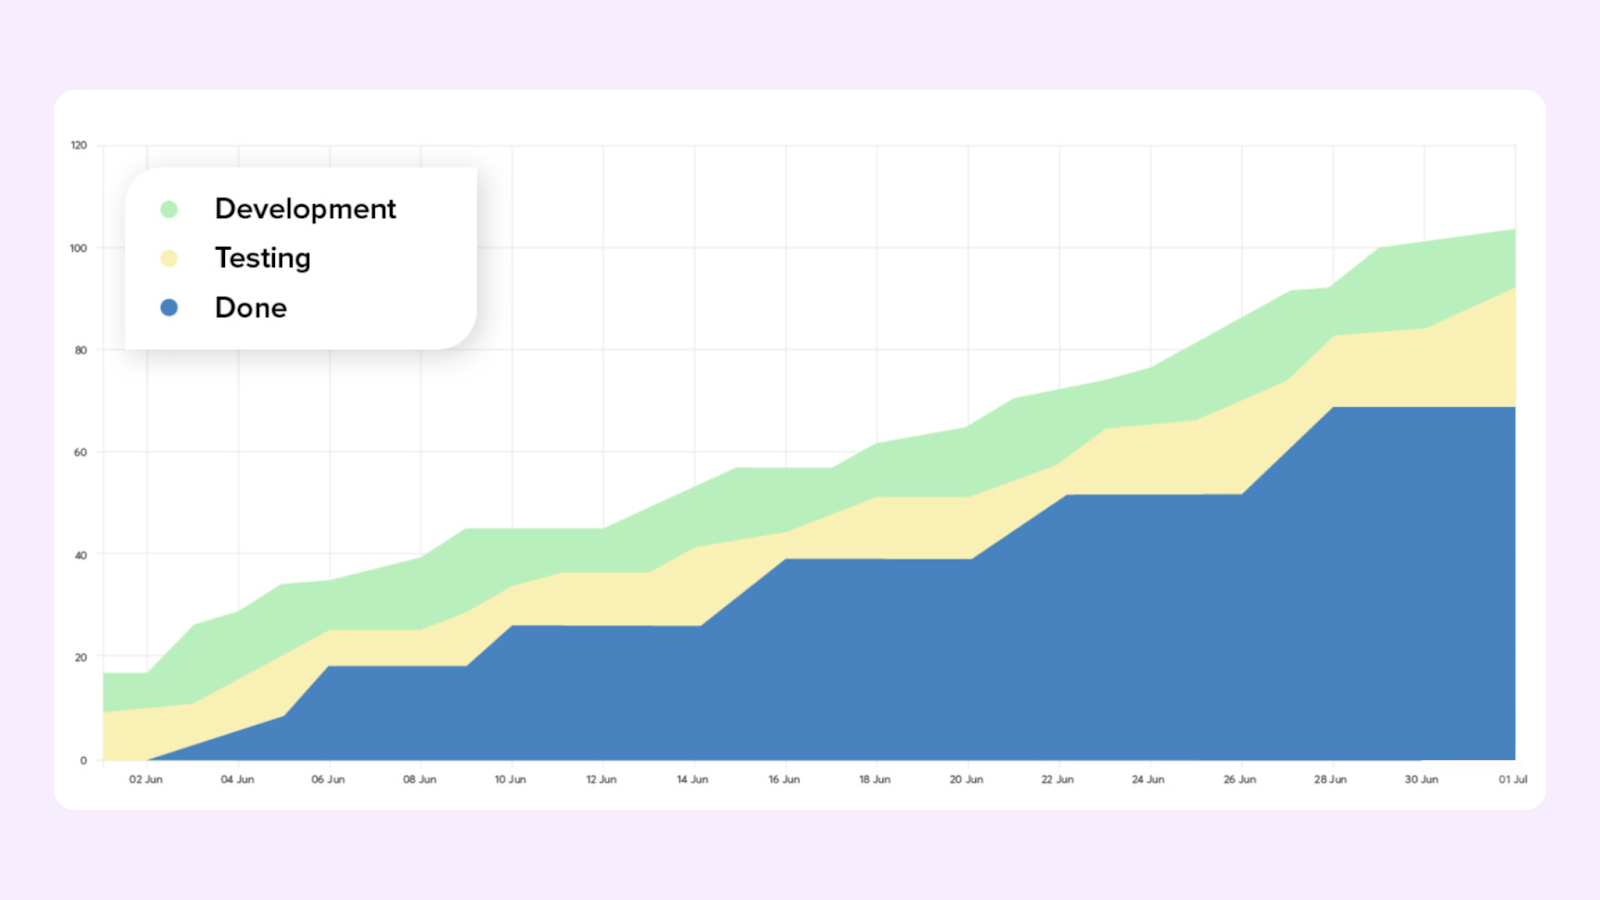The height and width of the screenshot is (900, 1600).
Task: Click the 30 Jun date label
Action: click(x=1421, y=779)
